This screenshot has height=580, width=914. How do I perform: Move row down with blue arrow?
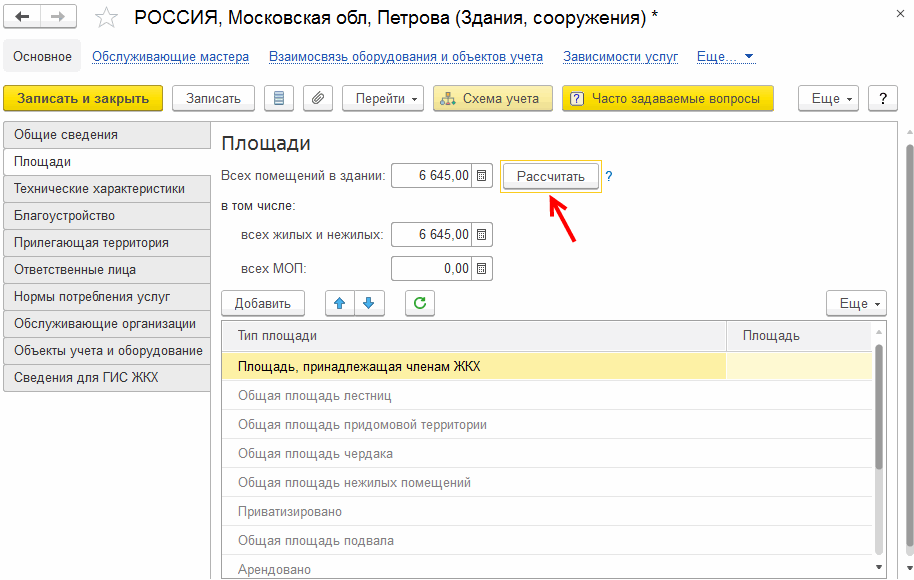coord(369,303)
